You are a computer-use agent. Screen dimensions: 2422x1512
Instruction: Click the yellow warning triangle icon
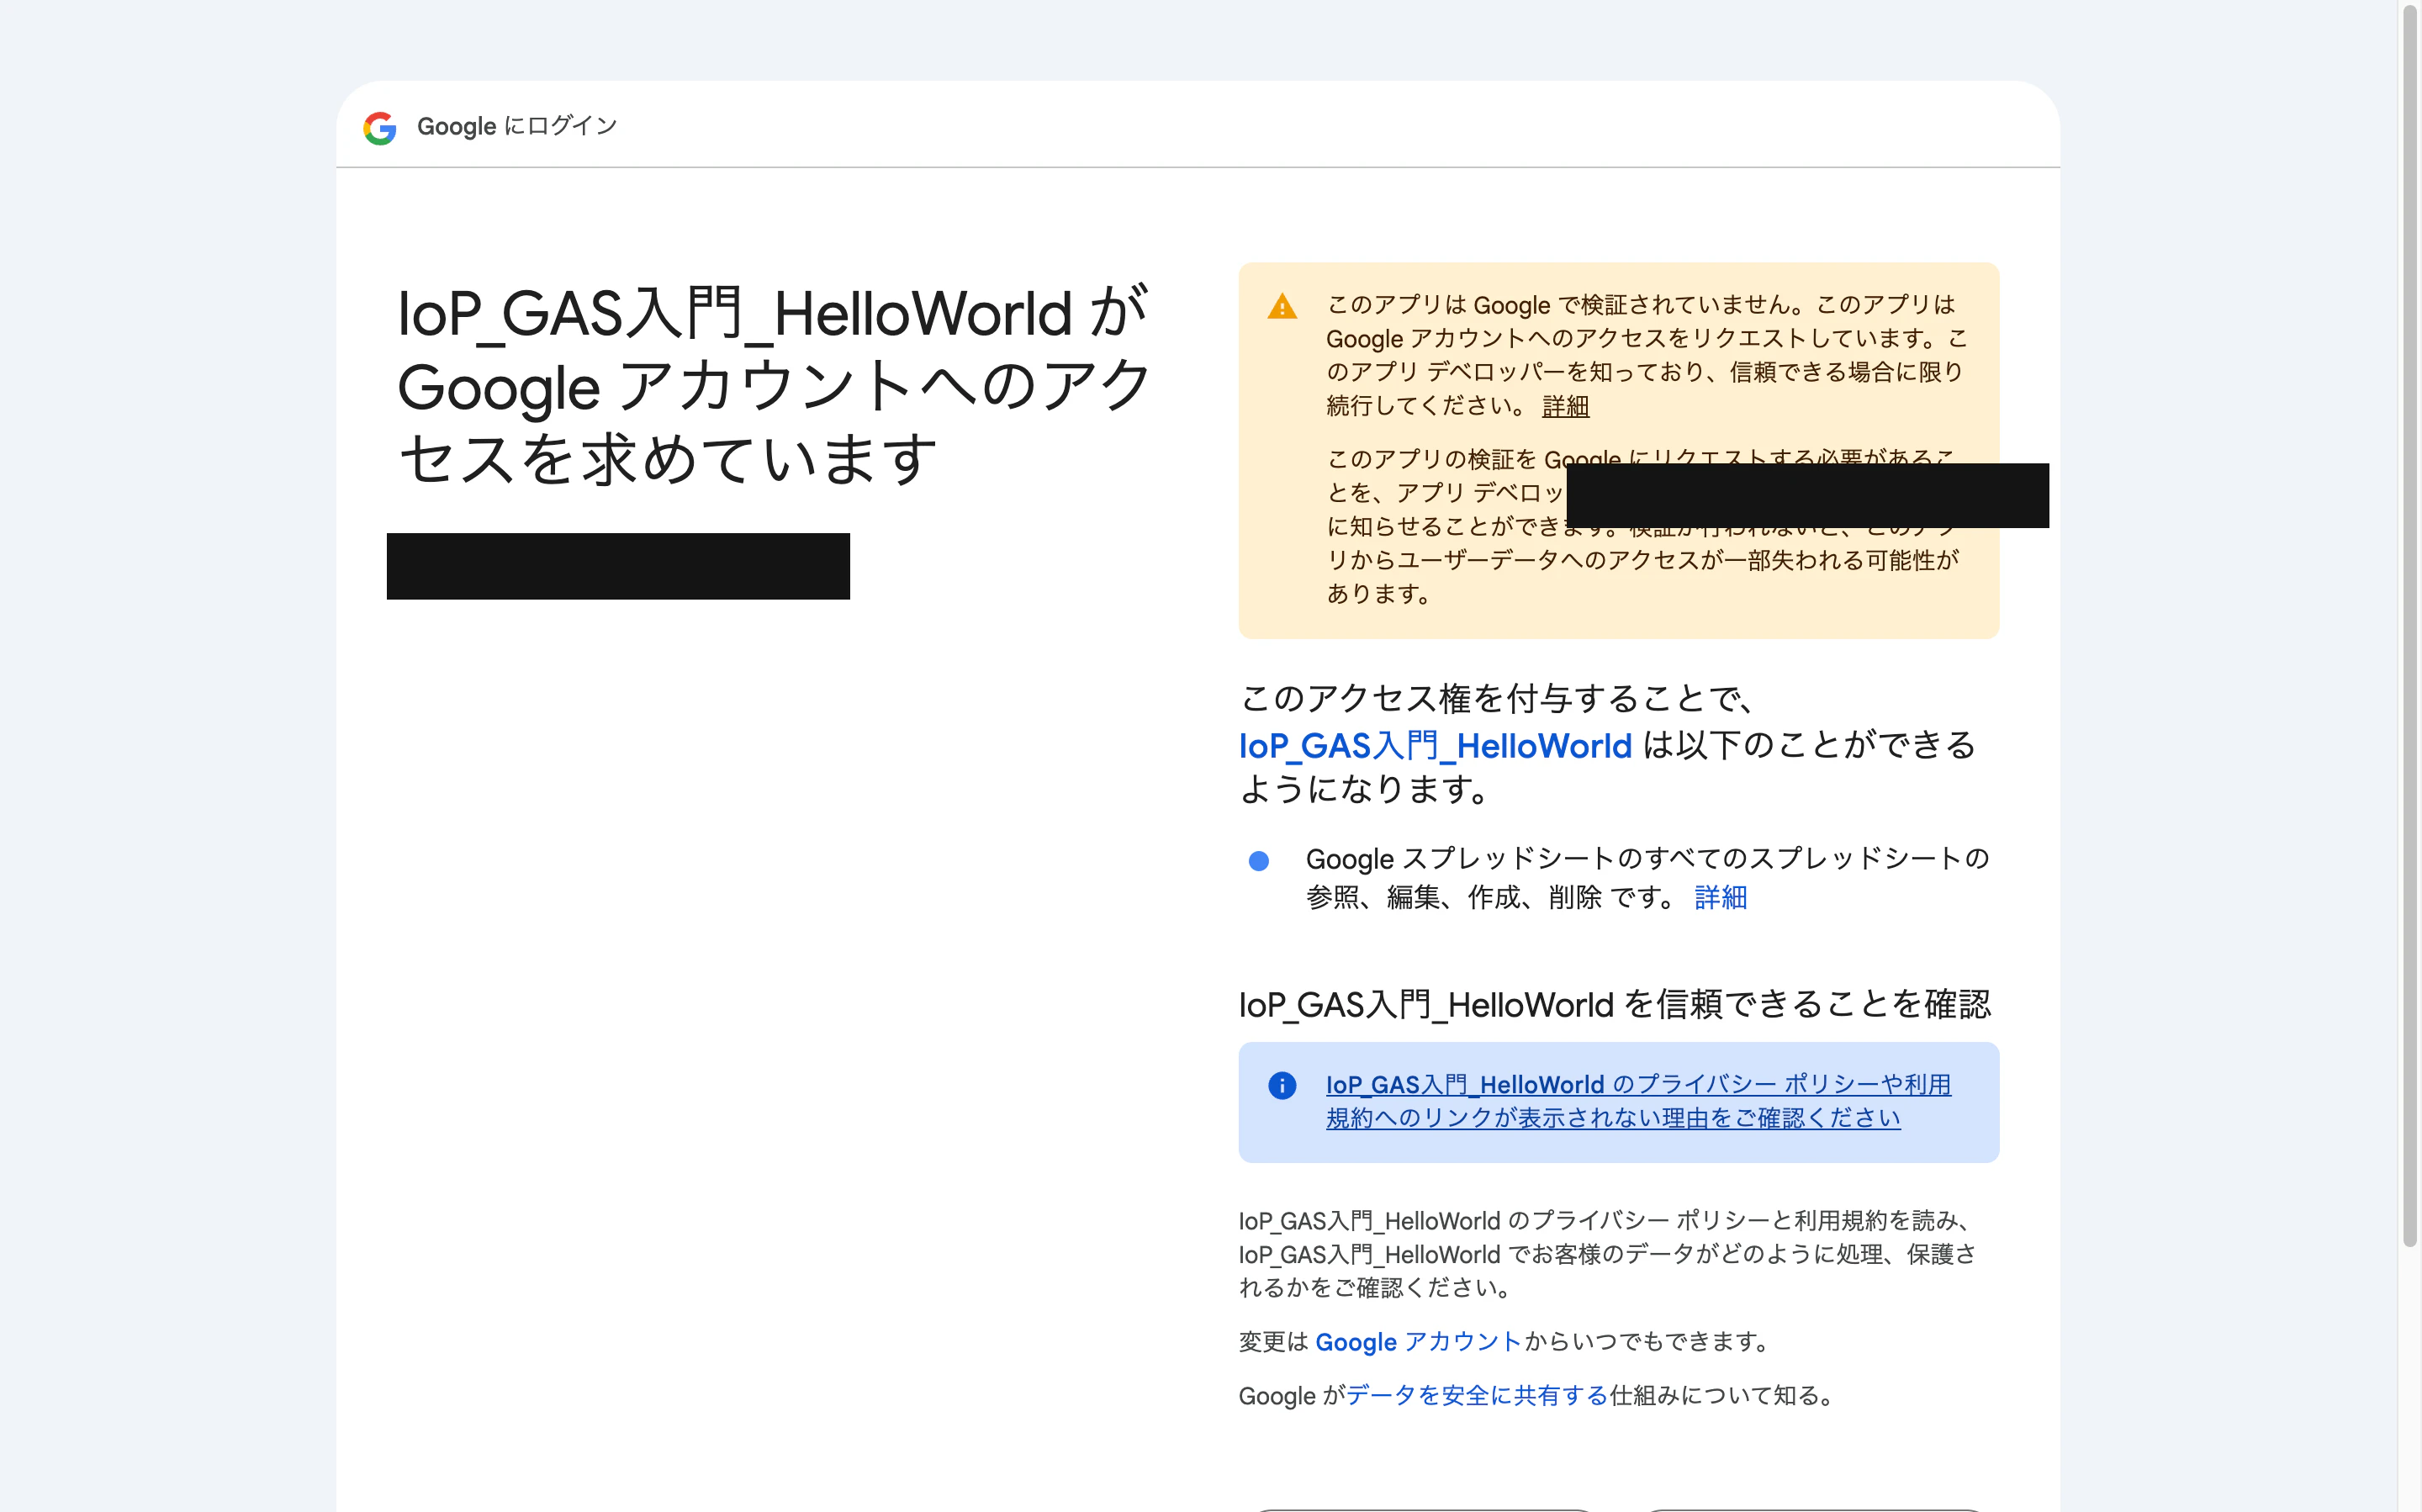point(1282,307)
